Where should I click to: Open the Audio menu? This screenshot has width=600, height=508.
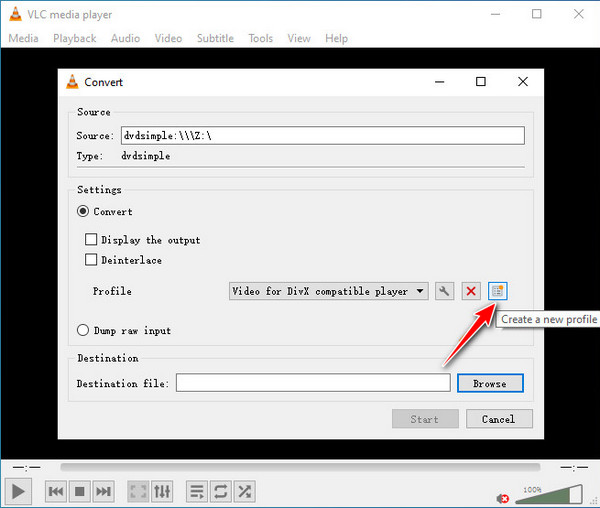click(x=126, y=38)
